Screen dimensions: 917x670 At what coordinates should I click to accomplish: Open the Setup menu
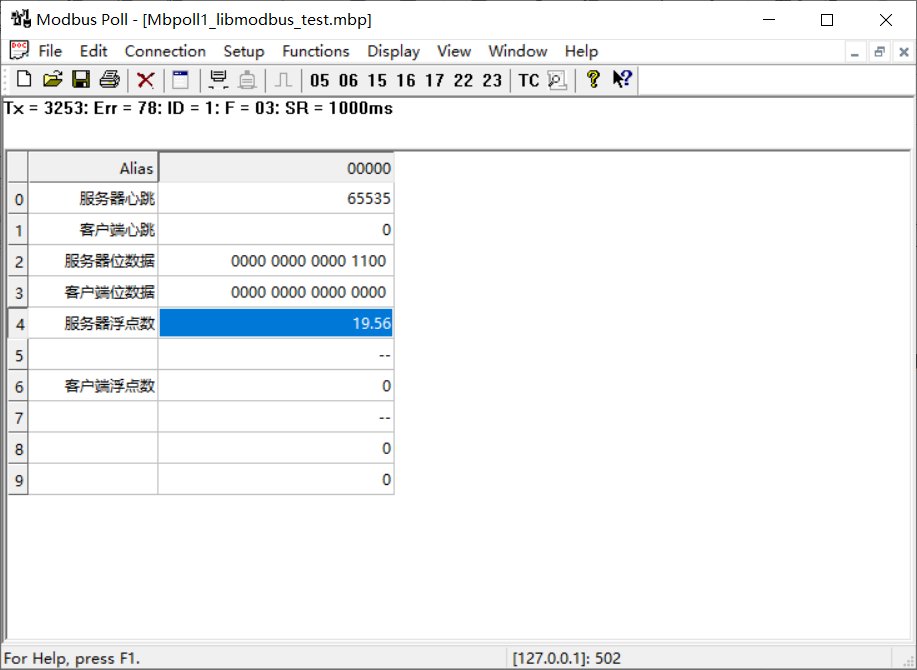coord(244,51)
